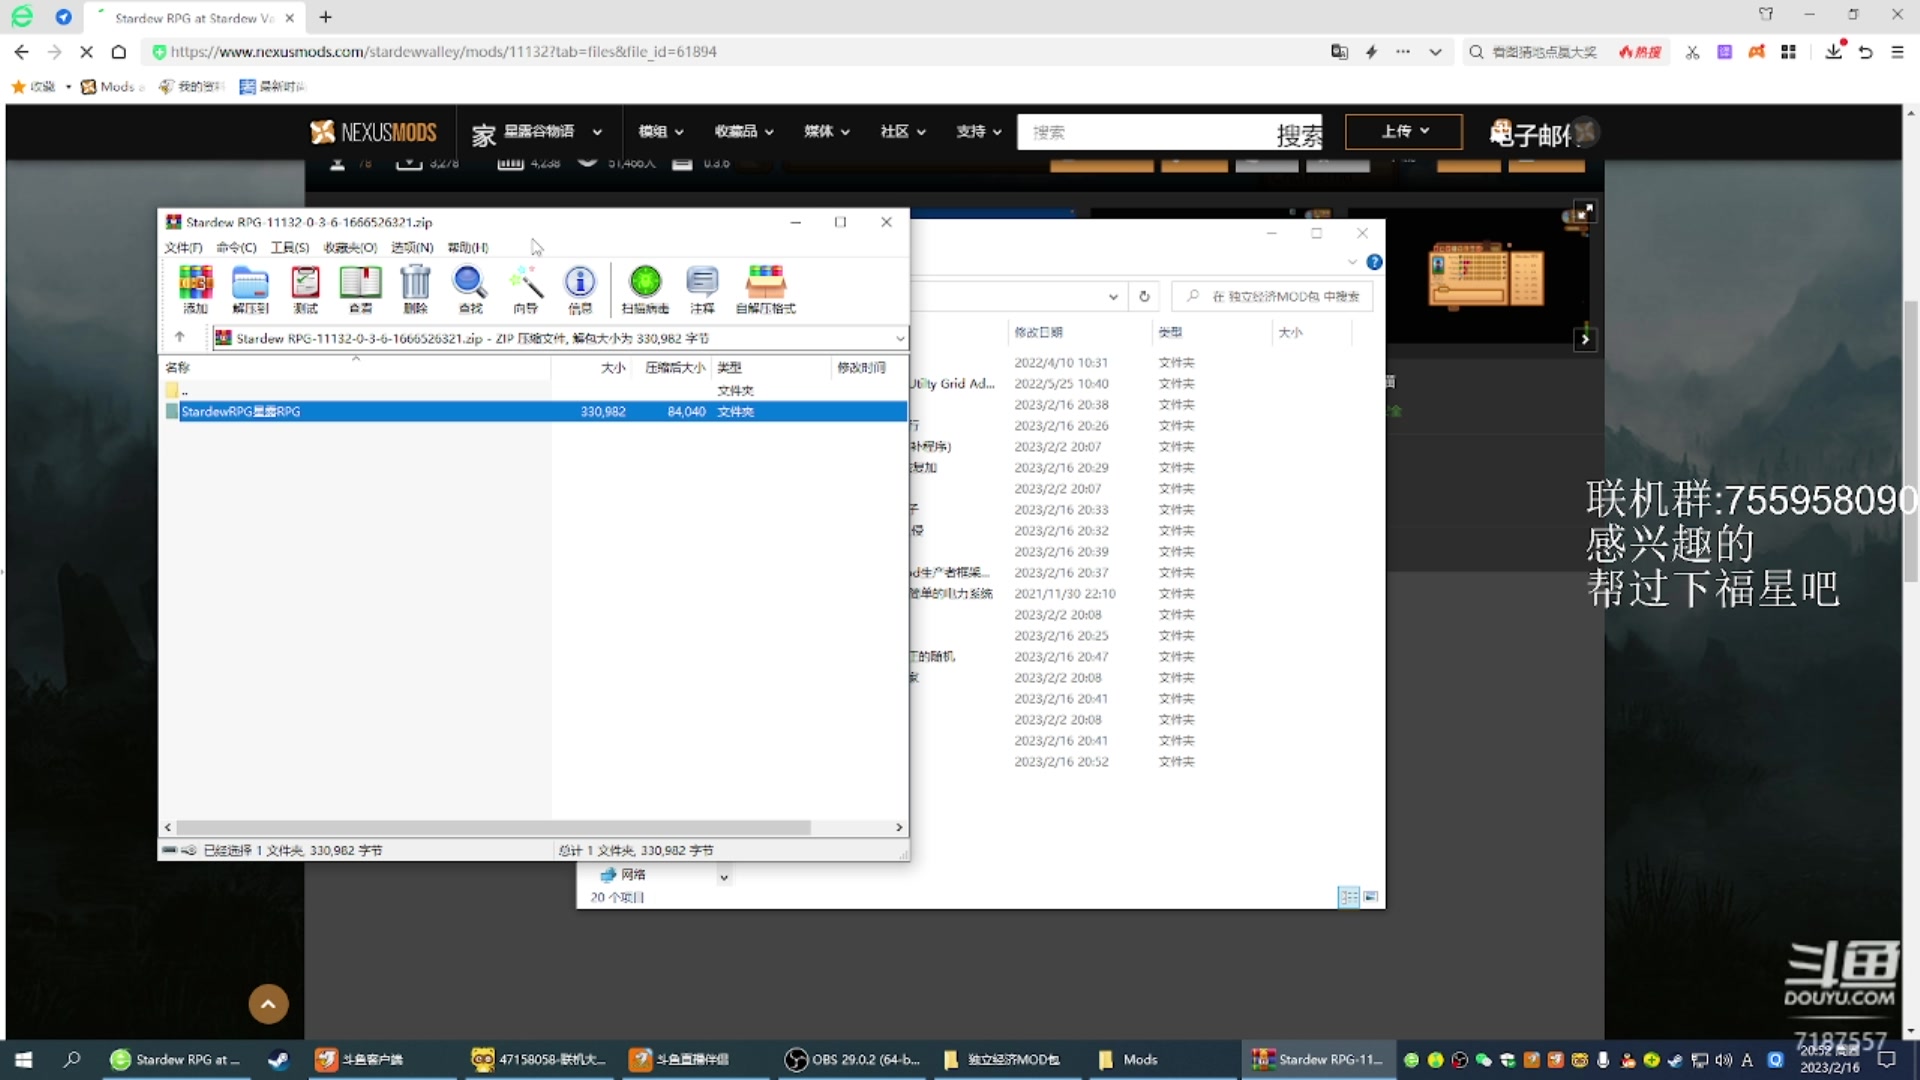
Task: Open the 模组 (Mods) nav dropdown
Action: [x=661, y=132]
